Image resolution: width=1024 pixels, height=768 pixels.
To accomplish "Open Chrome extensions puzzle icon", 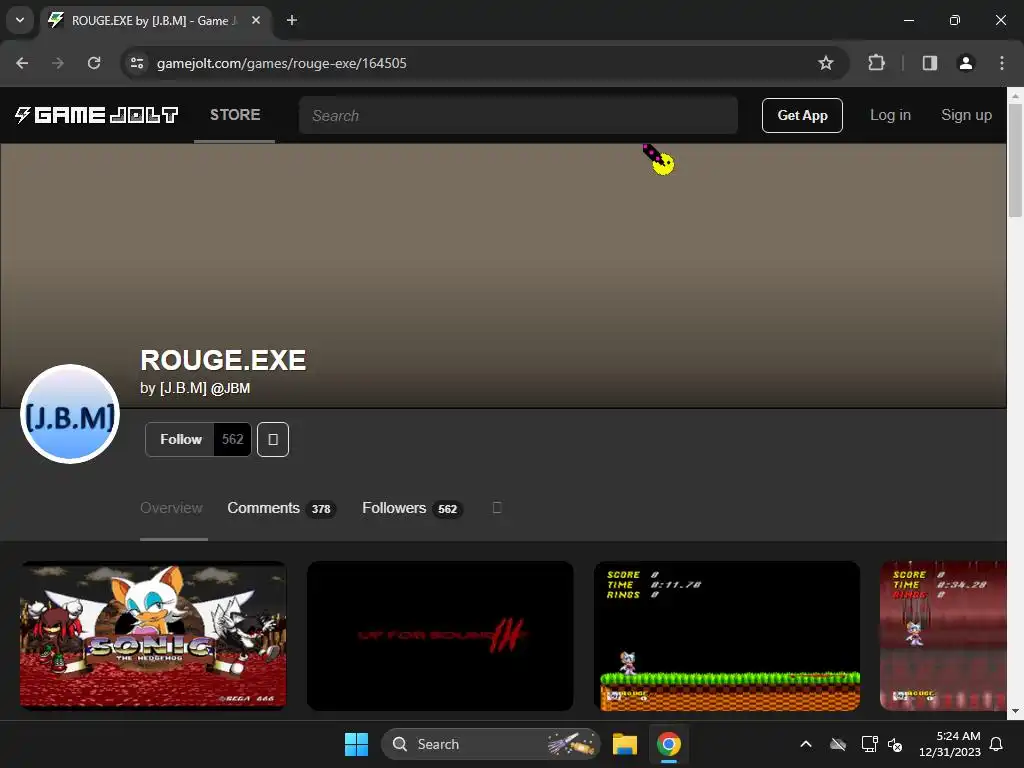I will click(x=876, y=63).
